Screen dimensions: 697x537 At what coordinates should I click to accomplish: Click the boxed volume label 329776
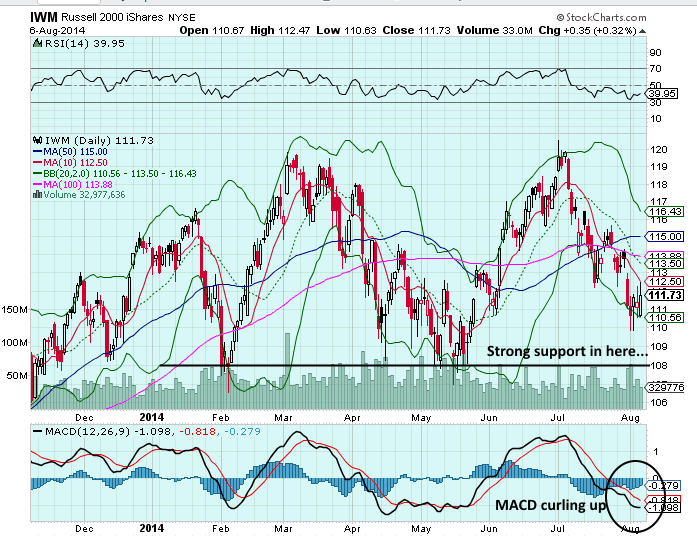pyautogui.click(x=666, y=388)
